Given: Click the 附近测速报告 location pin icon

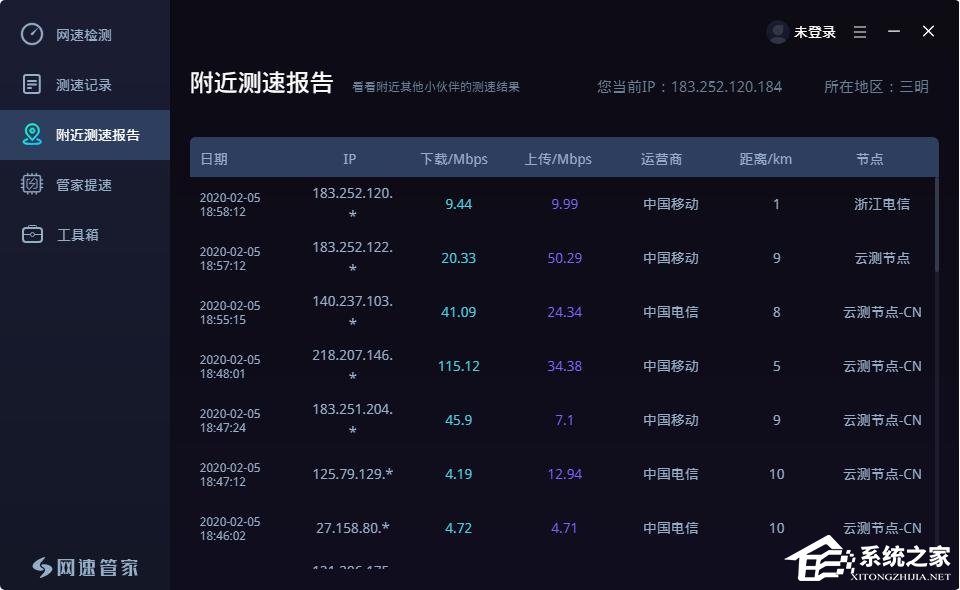Looking at the screenshot, I should 32,135.
